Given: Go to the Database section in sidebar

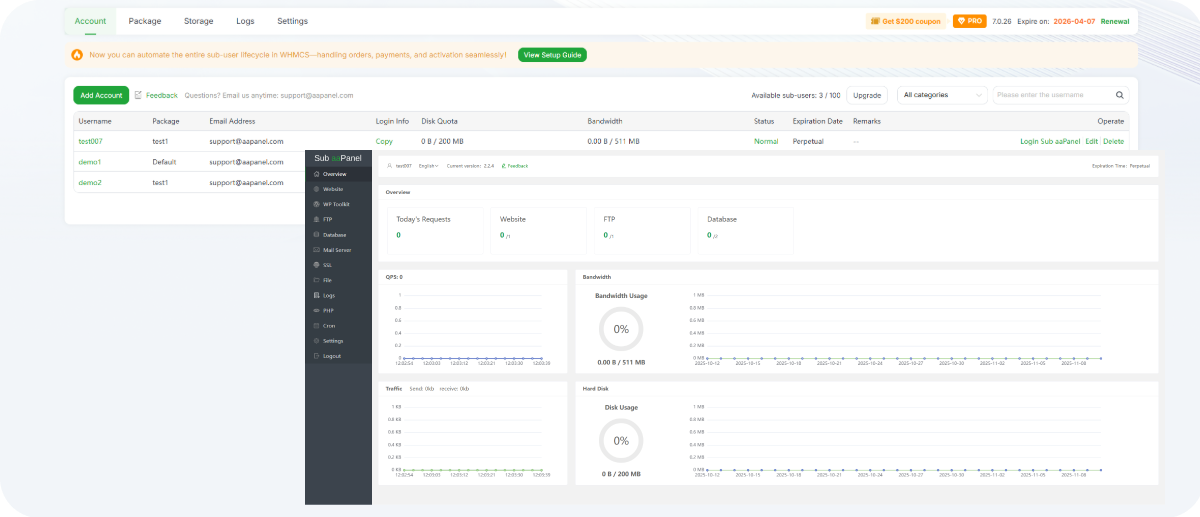Looking at the screenshot, I should coord(334,235).
